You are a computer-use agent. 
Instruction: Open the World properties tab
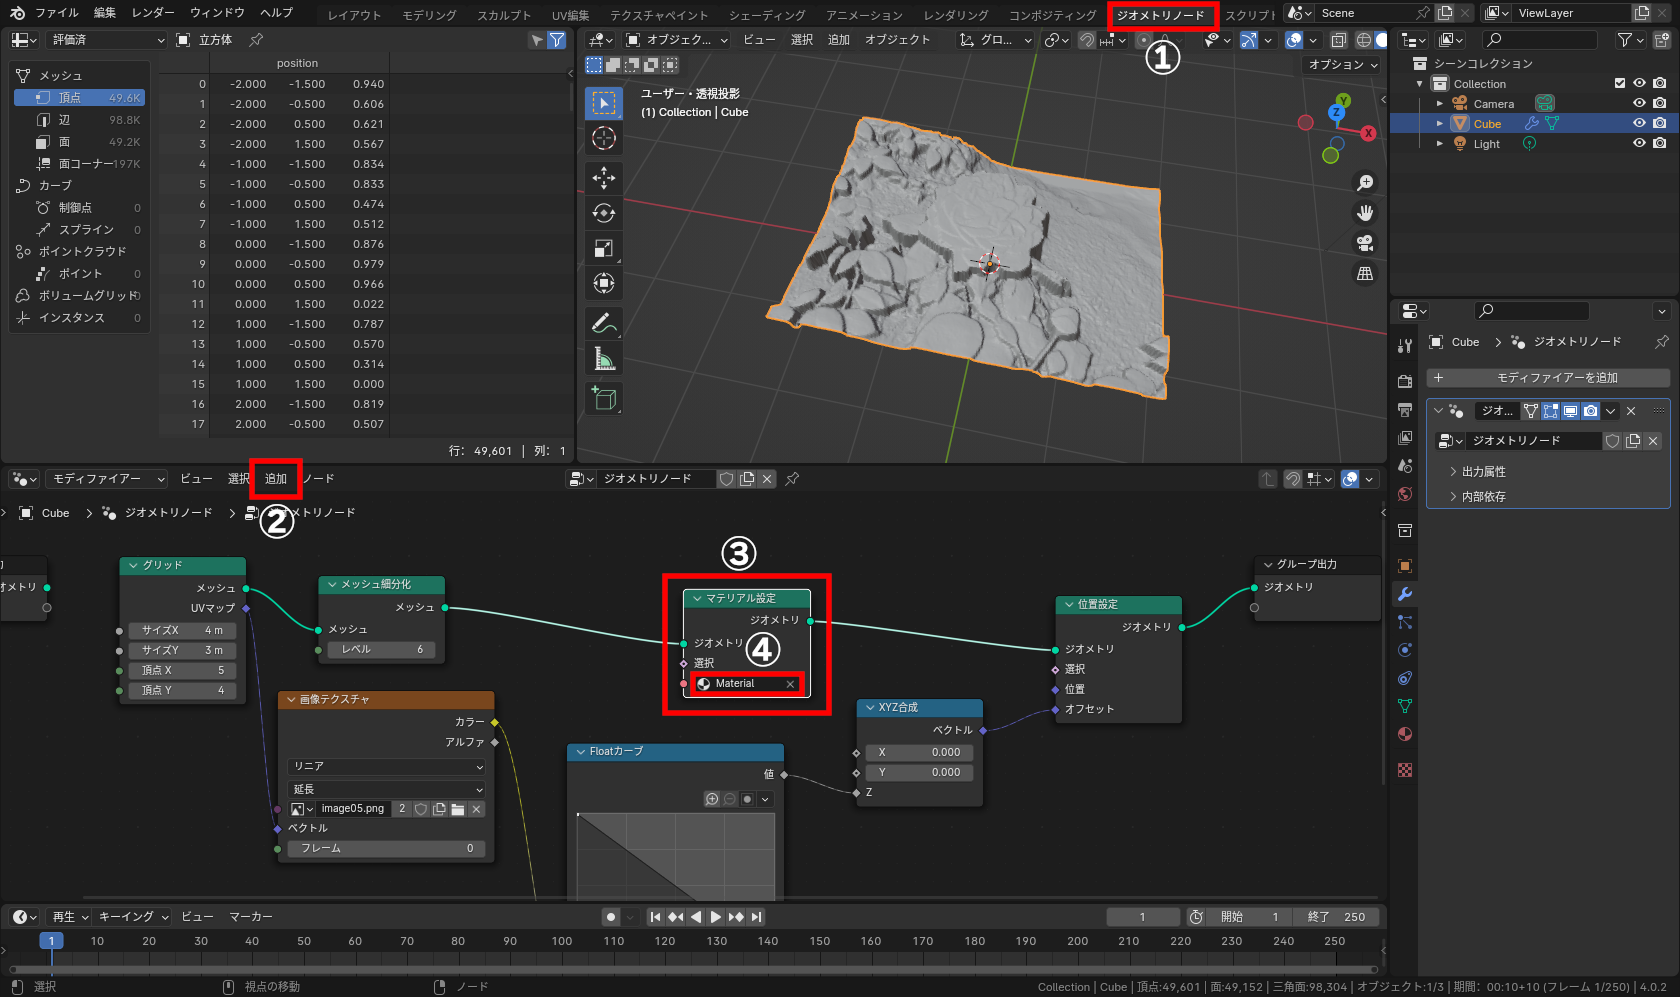[1405, 494]
